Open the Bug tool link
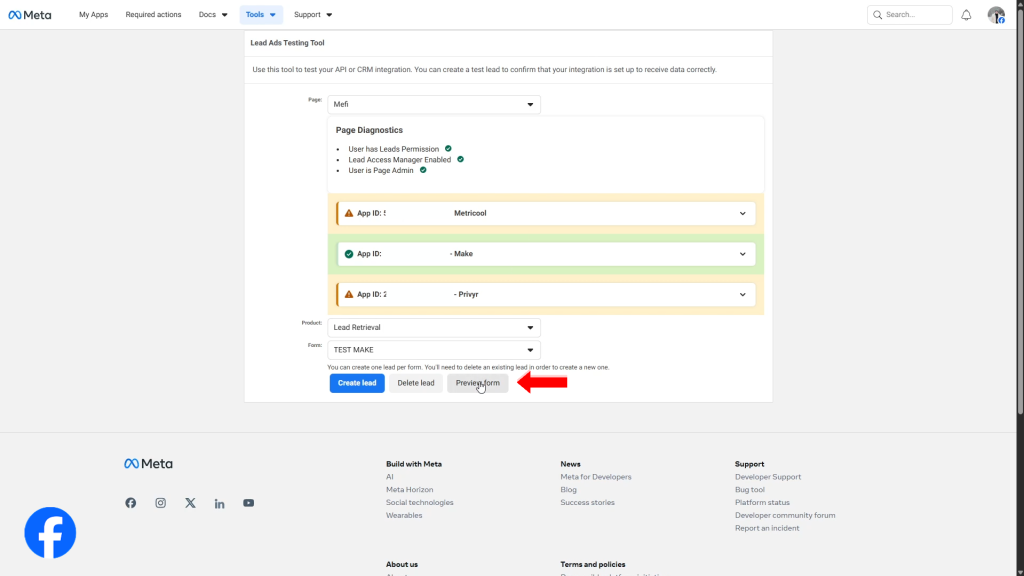The width and height of the screenshot is (1024, 576). [750, 490]
